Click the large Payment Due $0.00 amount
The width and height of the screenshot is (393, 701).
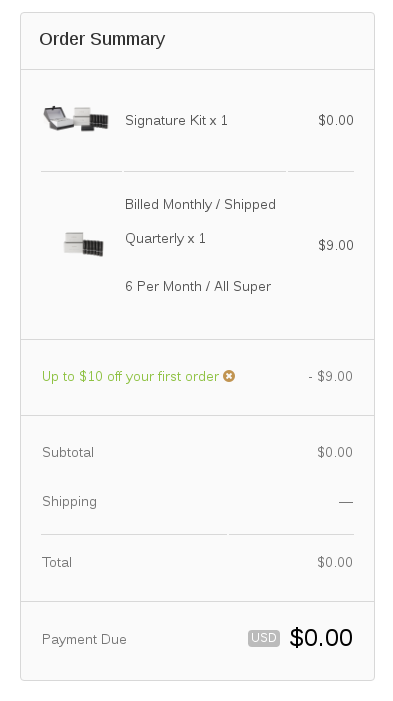point(321,638)
